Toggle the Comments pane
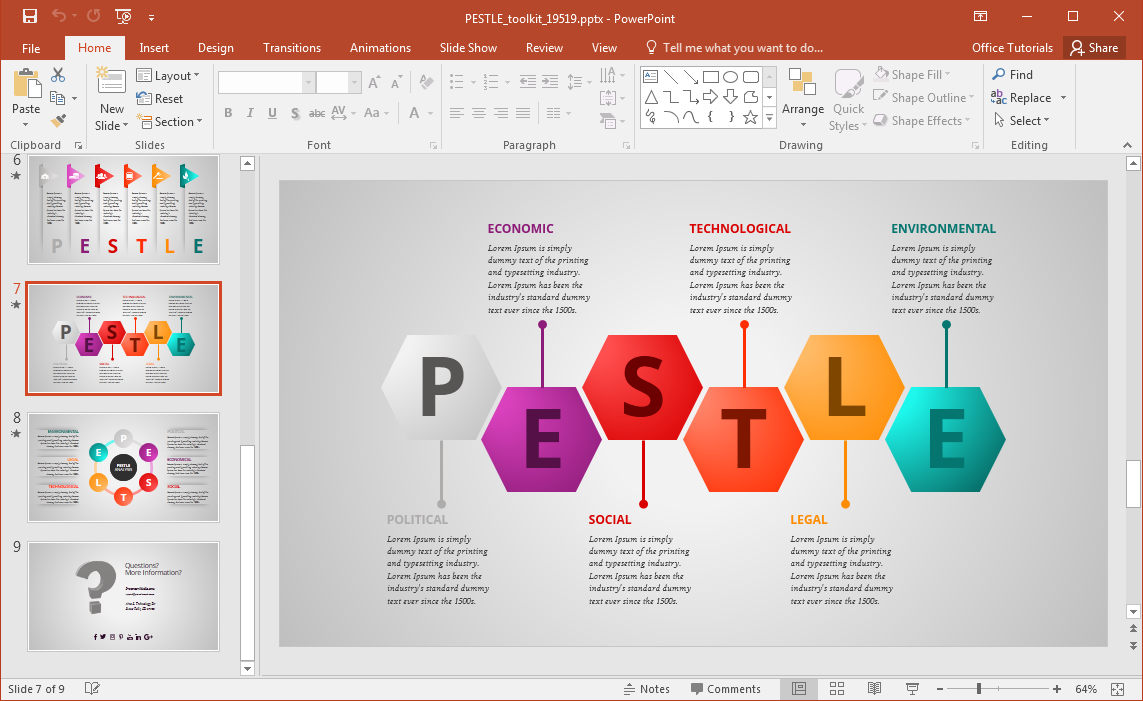Screen dimensions: 1143x701 (727, 688)
